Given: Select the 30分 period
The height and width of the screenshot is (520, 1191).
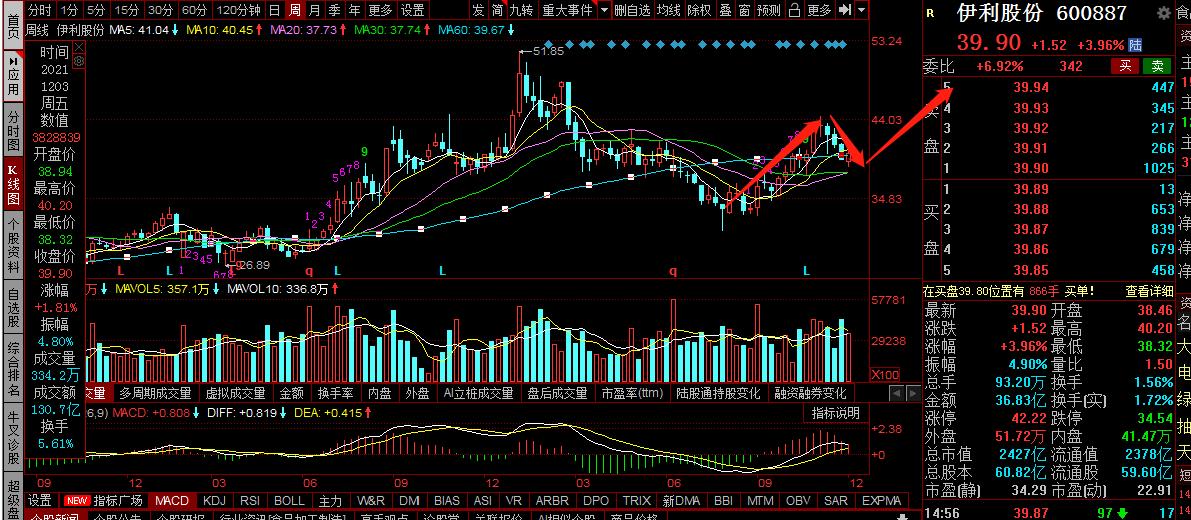Looking at the screenshot, I should tap(160, 10).
